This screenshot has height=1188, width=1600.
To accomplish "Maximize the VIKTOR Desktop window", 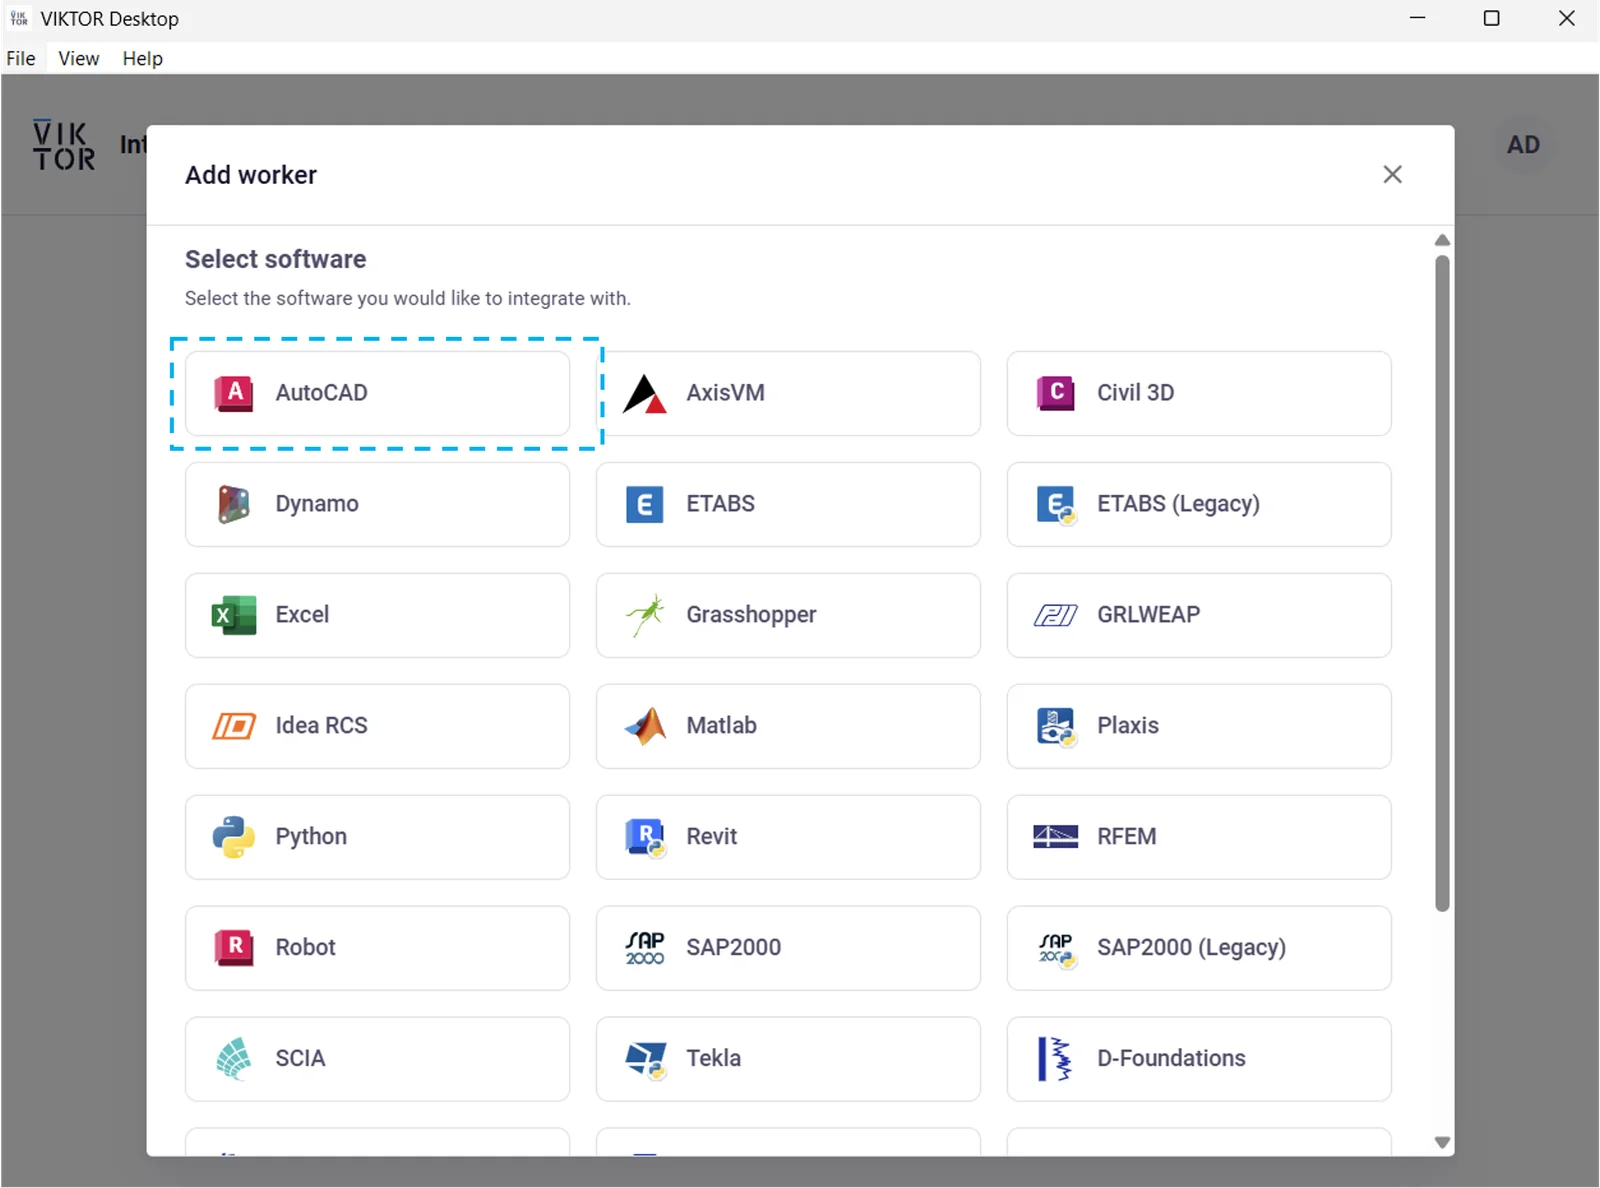I will (1491, 18).
